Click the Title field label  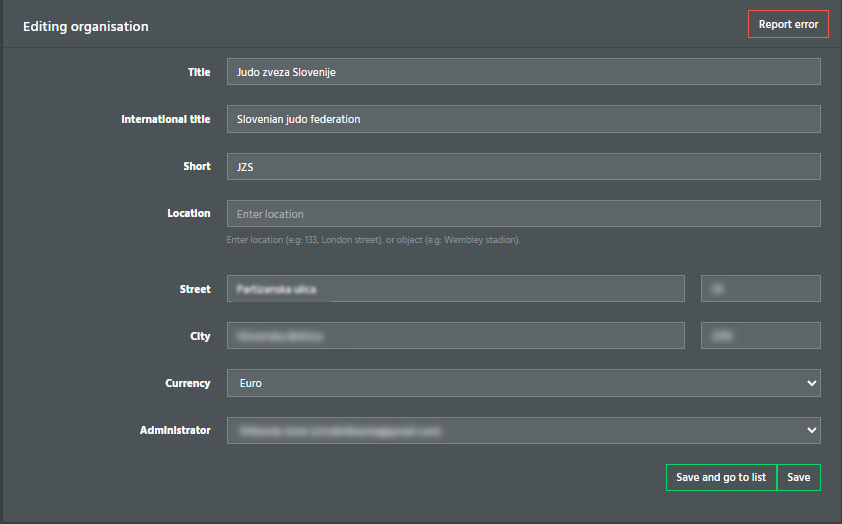[x=199, y=72]
